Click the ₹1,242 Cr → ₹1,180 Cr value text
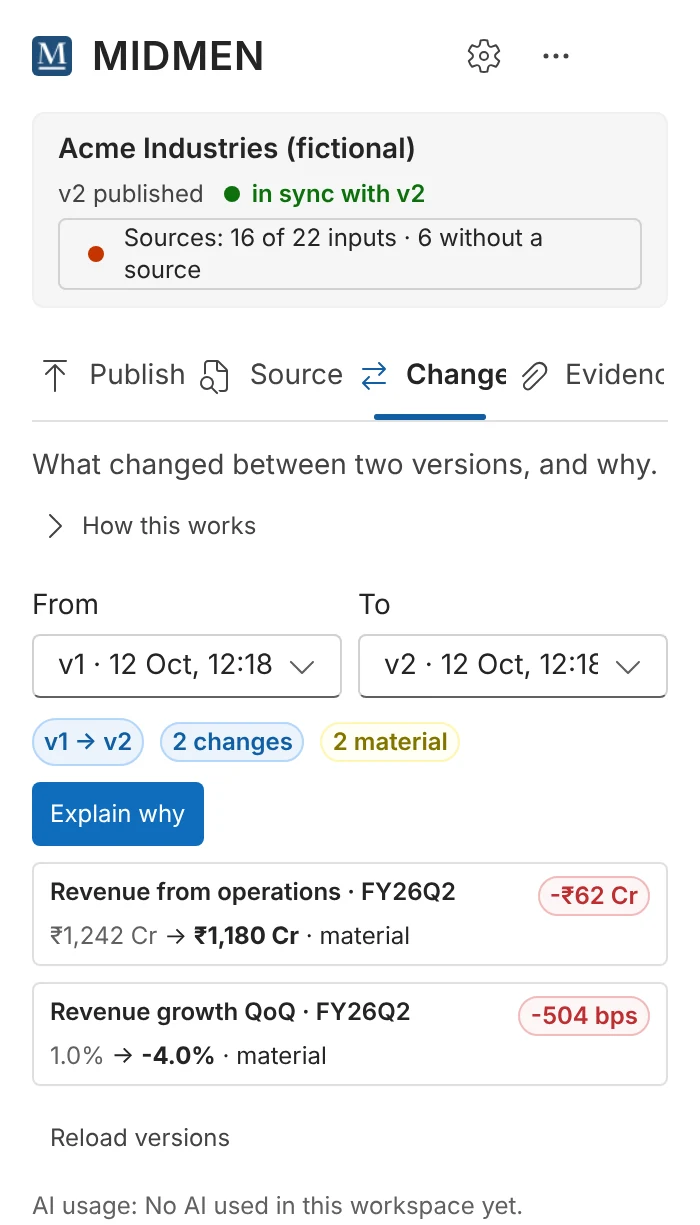The height and width of the screenshot is (1225, 700). (x=175, y=936)
